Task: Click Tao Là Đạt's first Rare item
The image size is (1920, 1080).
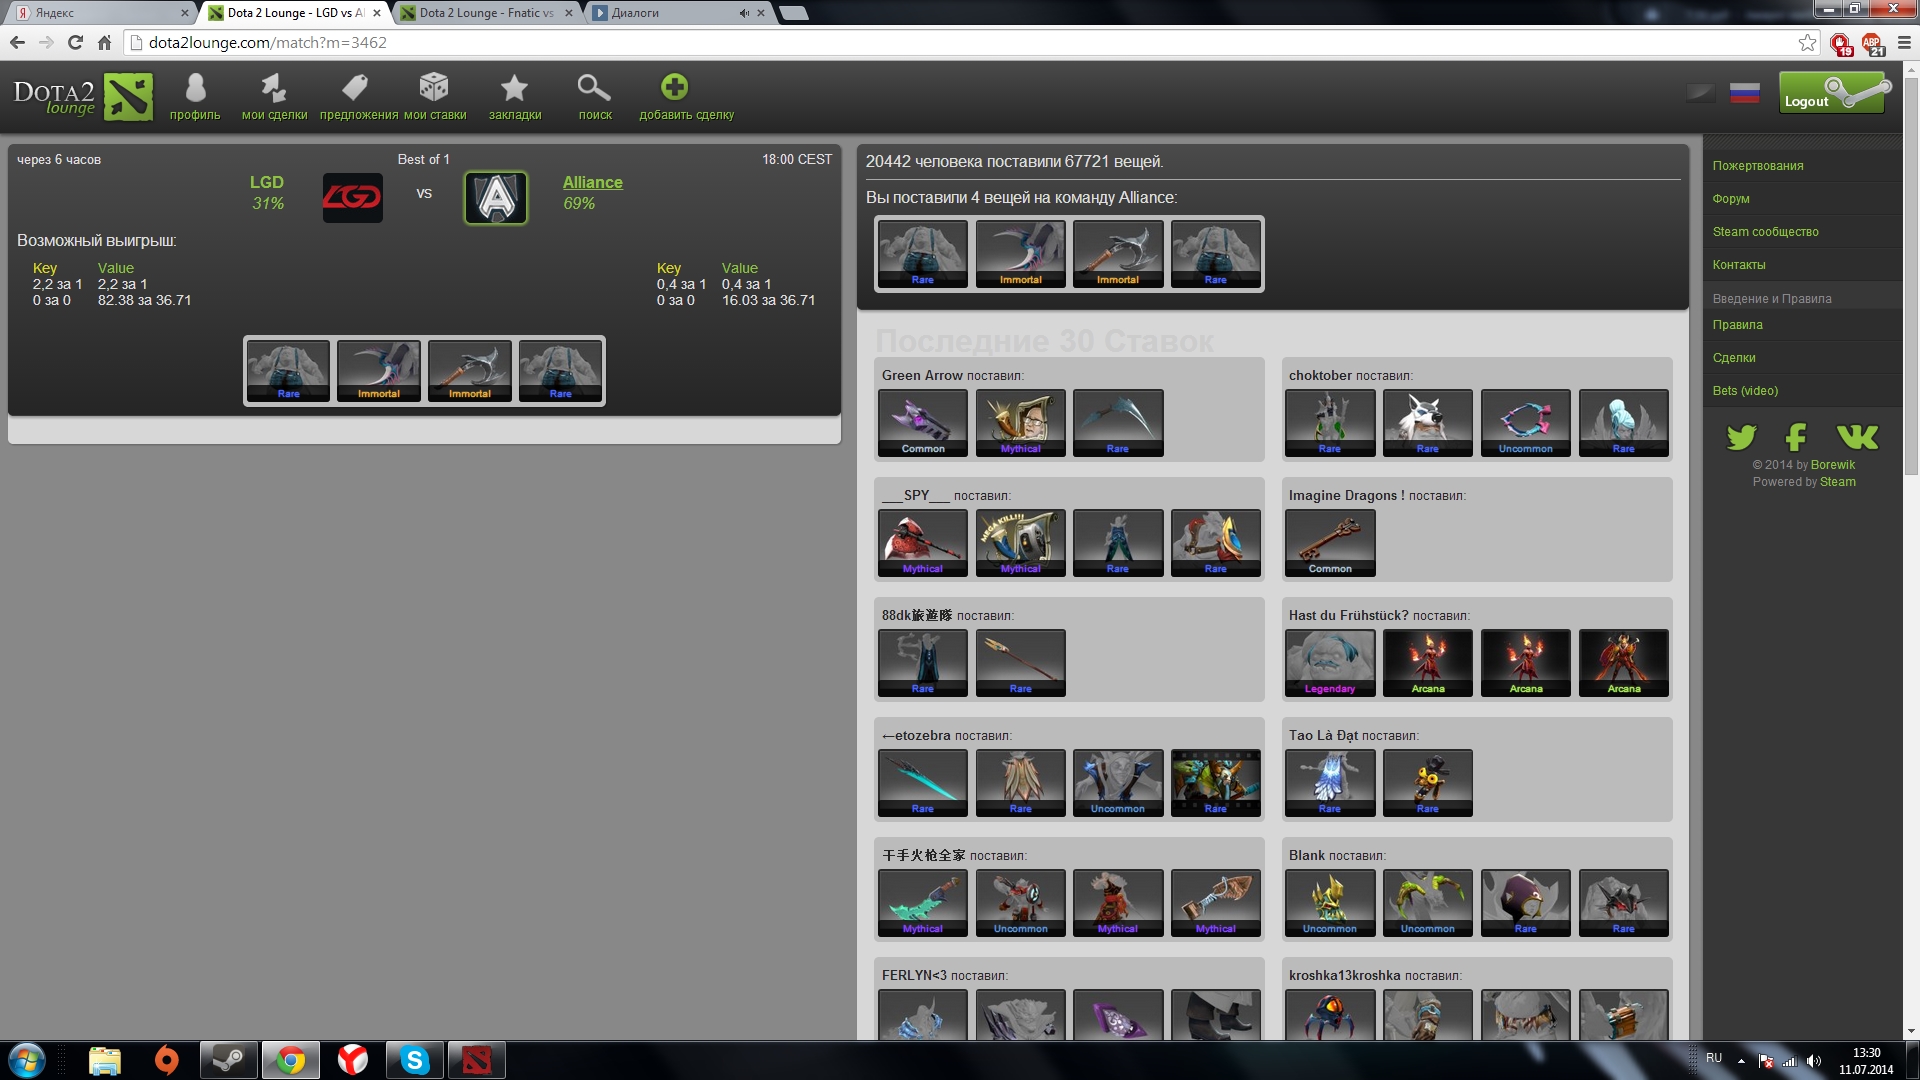Action: click(x=1330, y=783)
